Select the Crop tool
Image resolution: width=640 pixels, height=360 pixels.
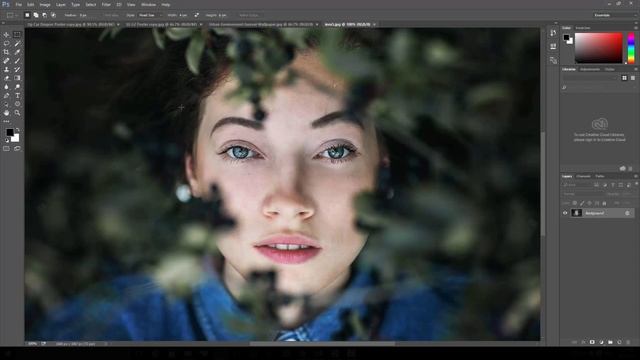tap(6, 52)
